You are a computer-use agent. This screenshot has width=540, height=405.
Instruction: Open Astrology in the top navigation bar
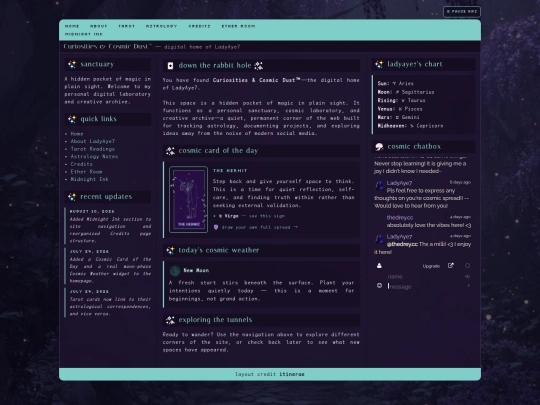(161, 26)
